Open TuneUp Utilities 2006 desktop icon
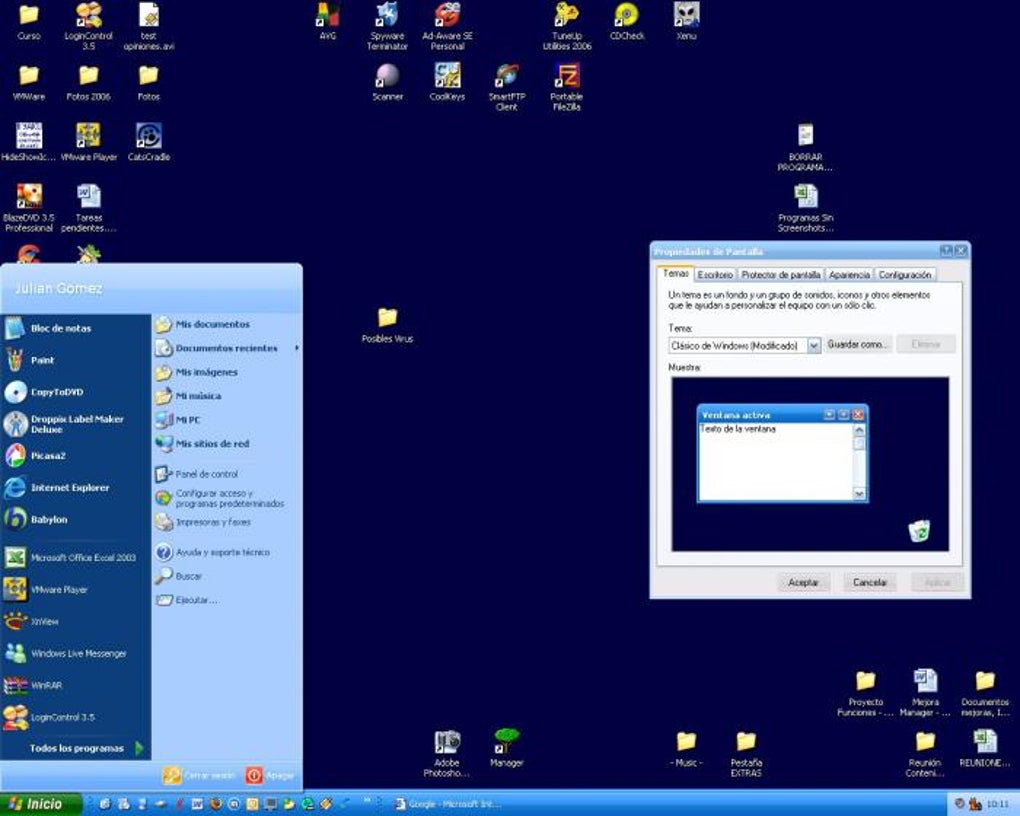This screenshot has width=1020, height=816. (567, 26)
